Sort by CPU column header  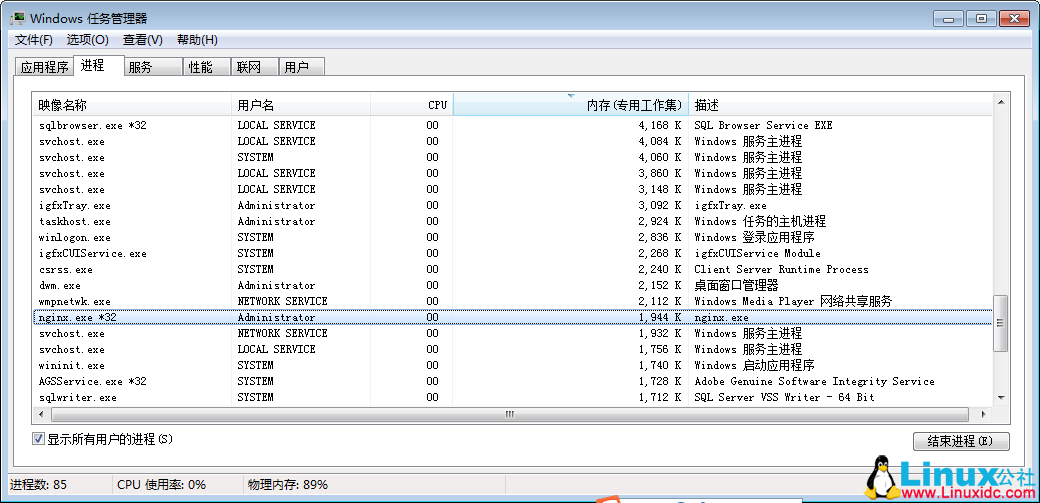coord(411,105)
